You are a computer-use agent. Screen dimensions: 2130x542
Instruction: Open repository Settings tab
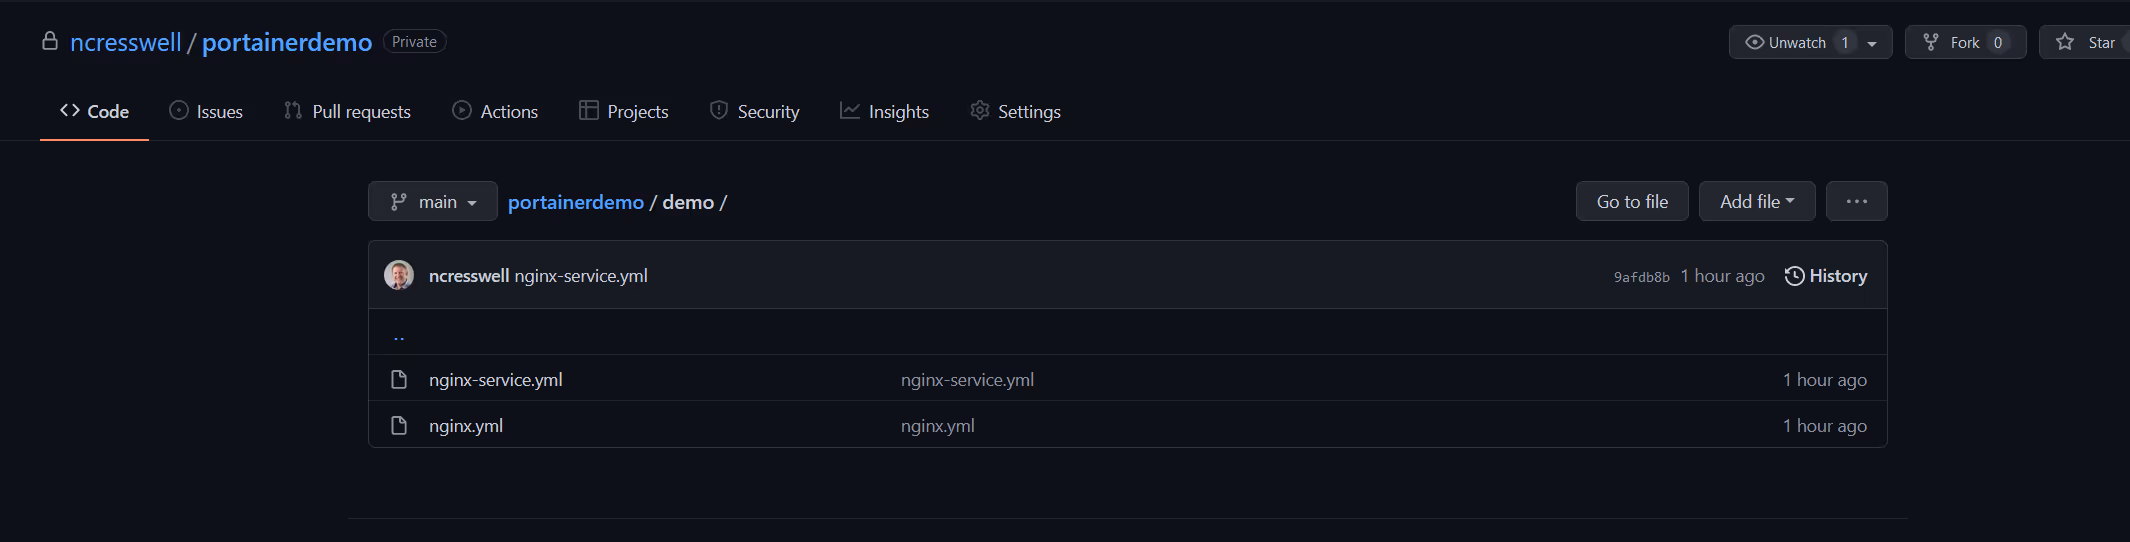pyautogui.click(x=1015, y=111)
